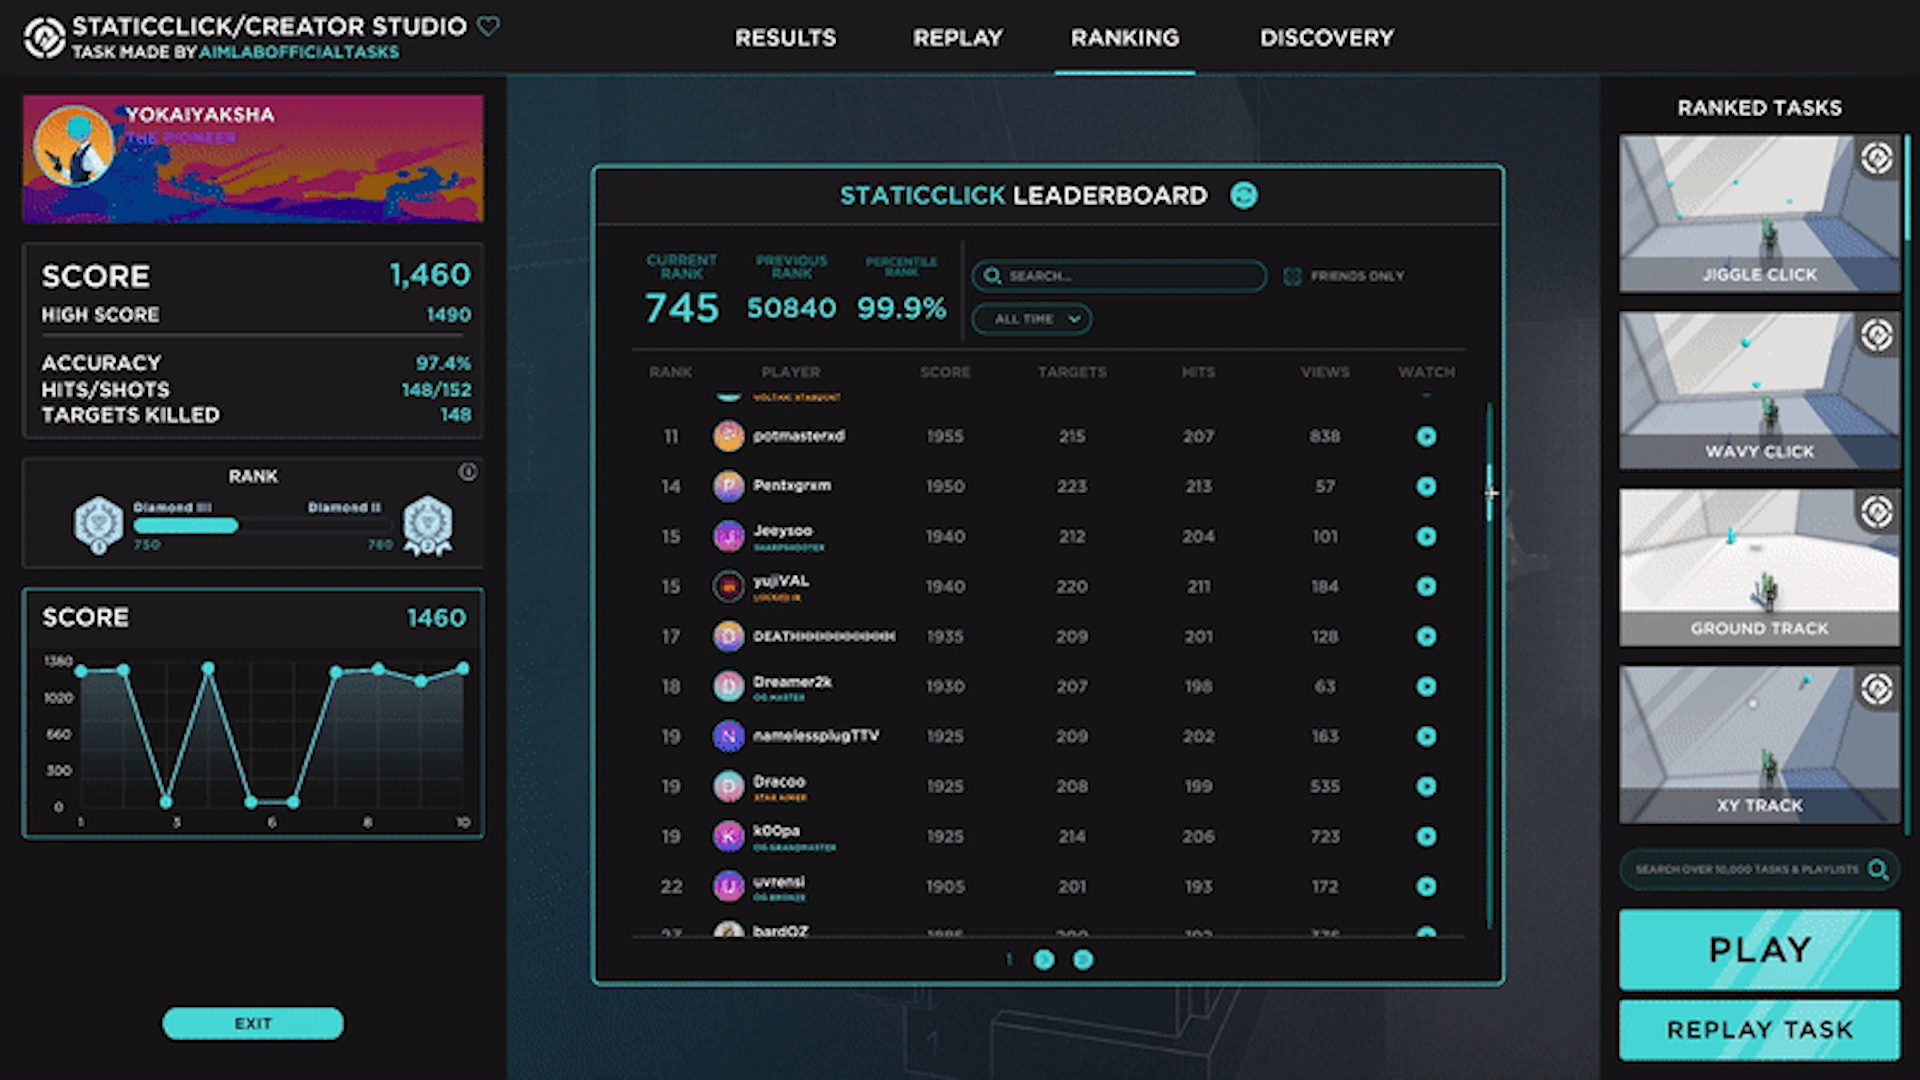Watch Pentxgrxm's replay
Image resolution: width=1920 pixels, height=1080 pixels.
point(1426,486)
